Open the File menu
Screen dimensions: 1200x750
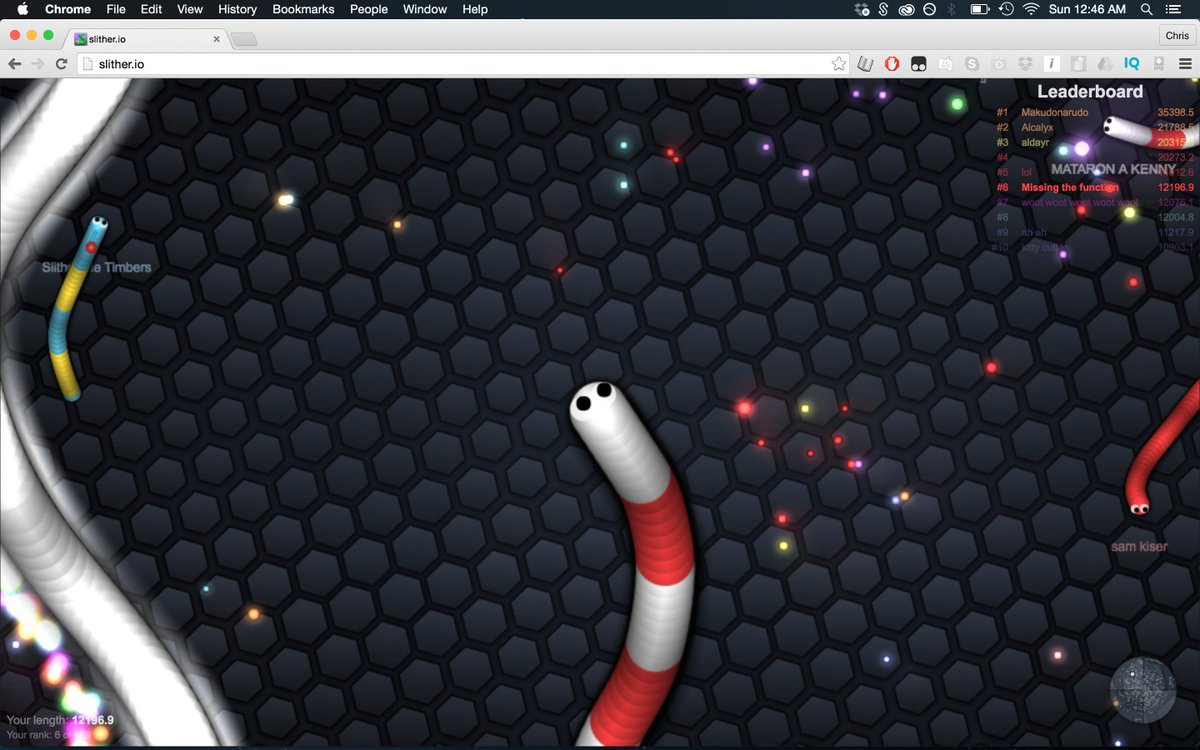116,9
